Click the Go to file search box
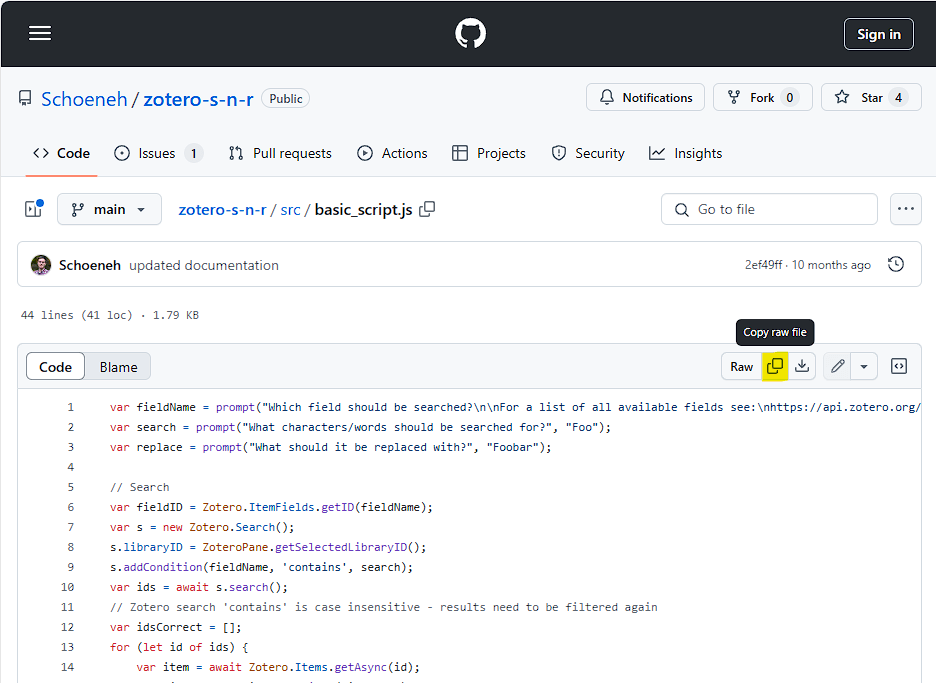This screenshot has height=683, width=936. click(x=769, y=209)
